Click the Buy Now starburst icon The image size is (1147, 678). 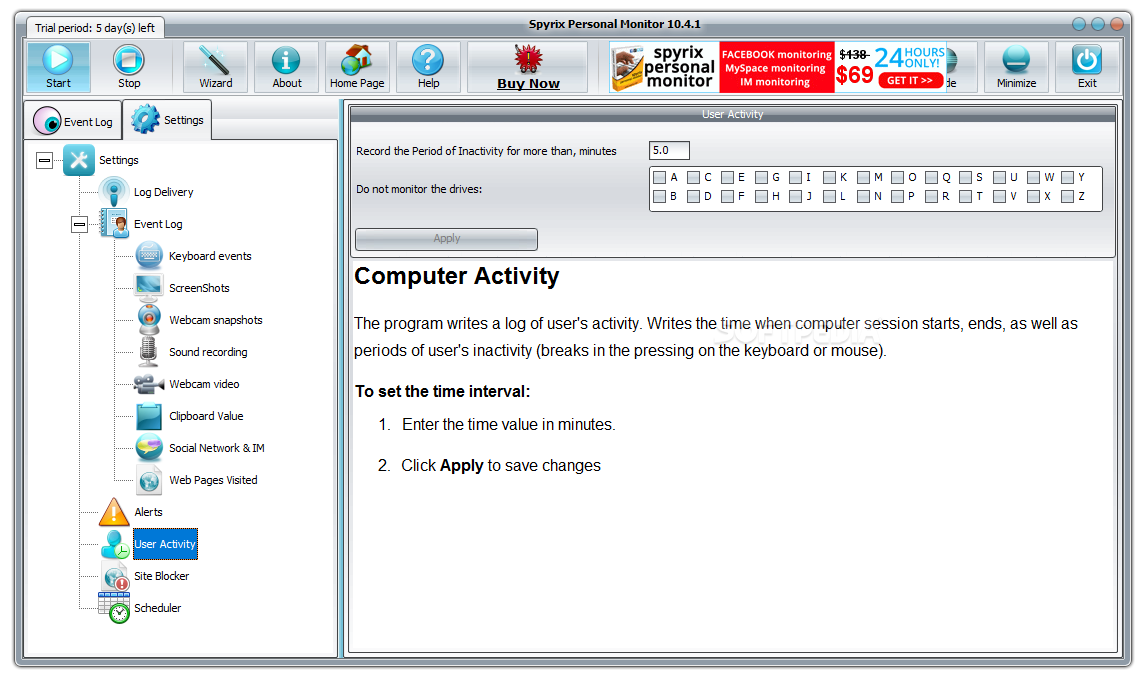tap(528, 59)
